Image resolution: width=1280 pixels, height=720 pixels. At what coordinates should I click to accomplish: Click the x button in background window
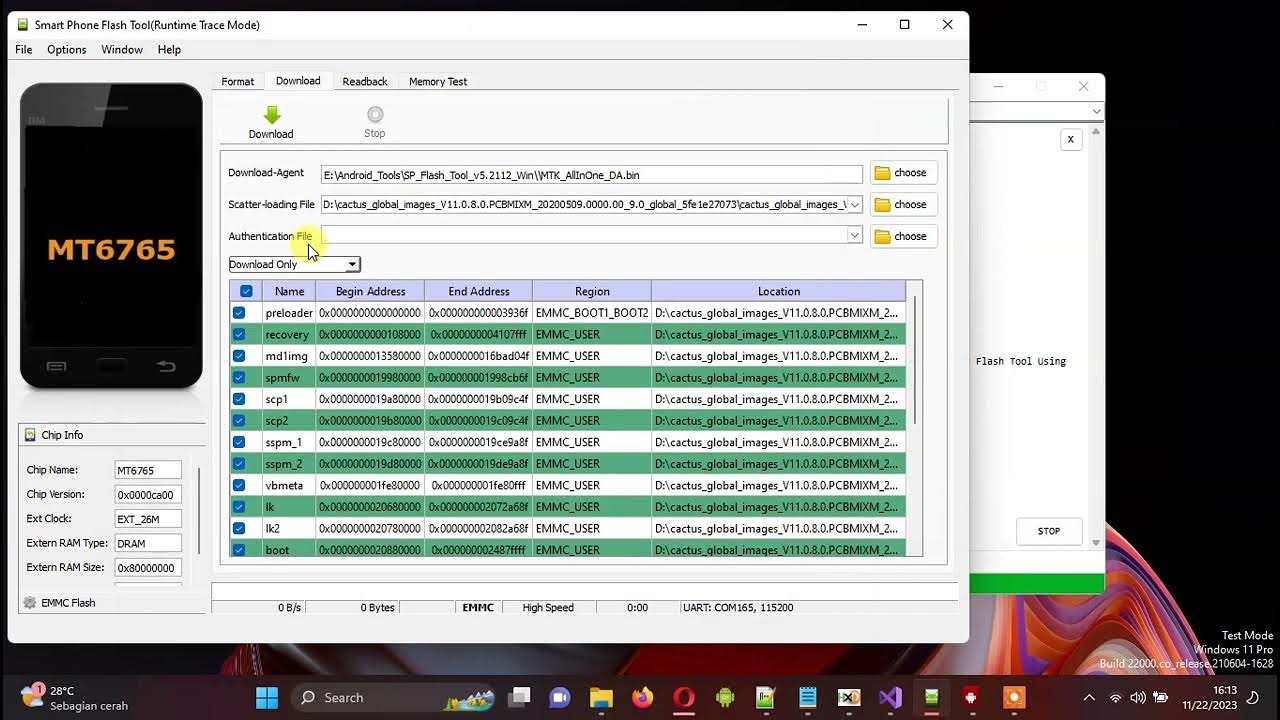(x=1070, y=139)
